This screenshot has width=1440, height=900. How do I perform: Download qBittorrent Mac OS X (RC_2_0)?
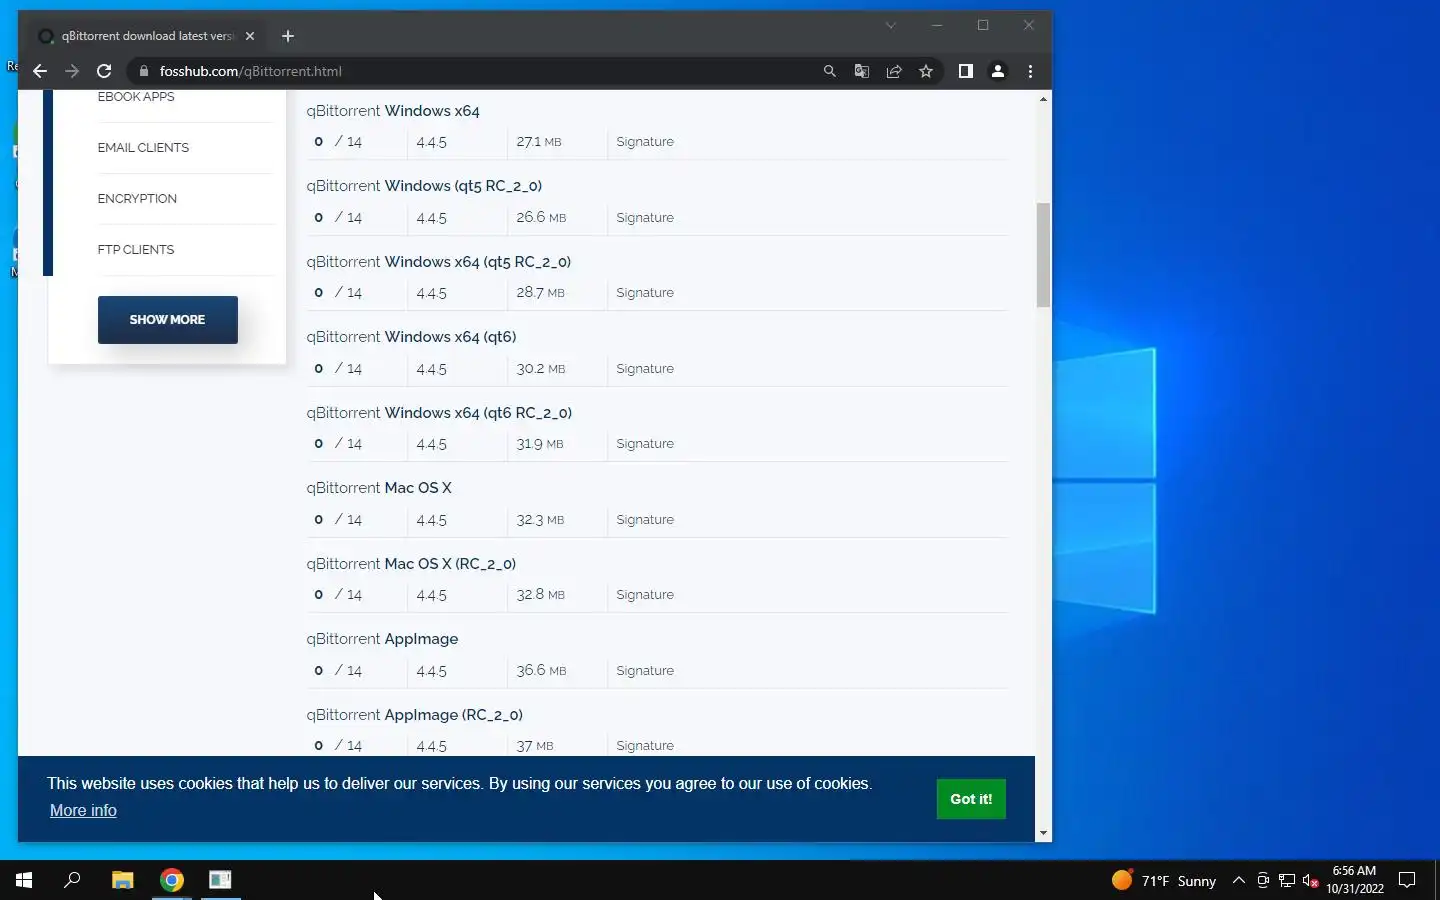coord(411,564)
